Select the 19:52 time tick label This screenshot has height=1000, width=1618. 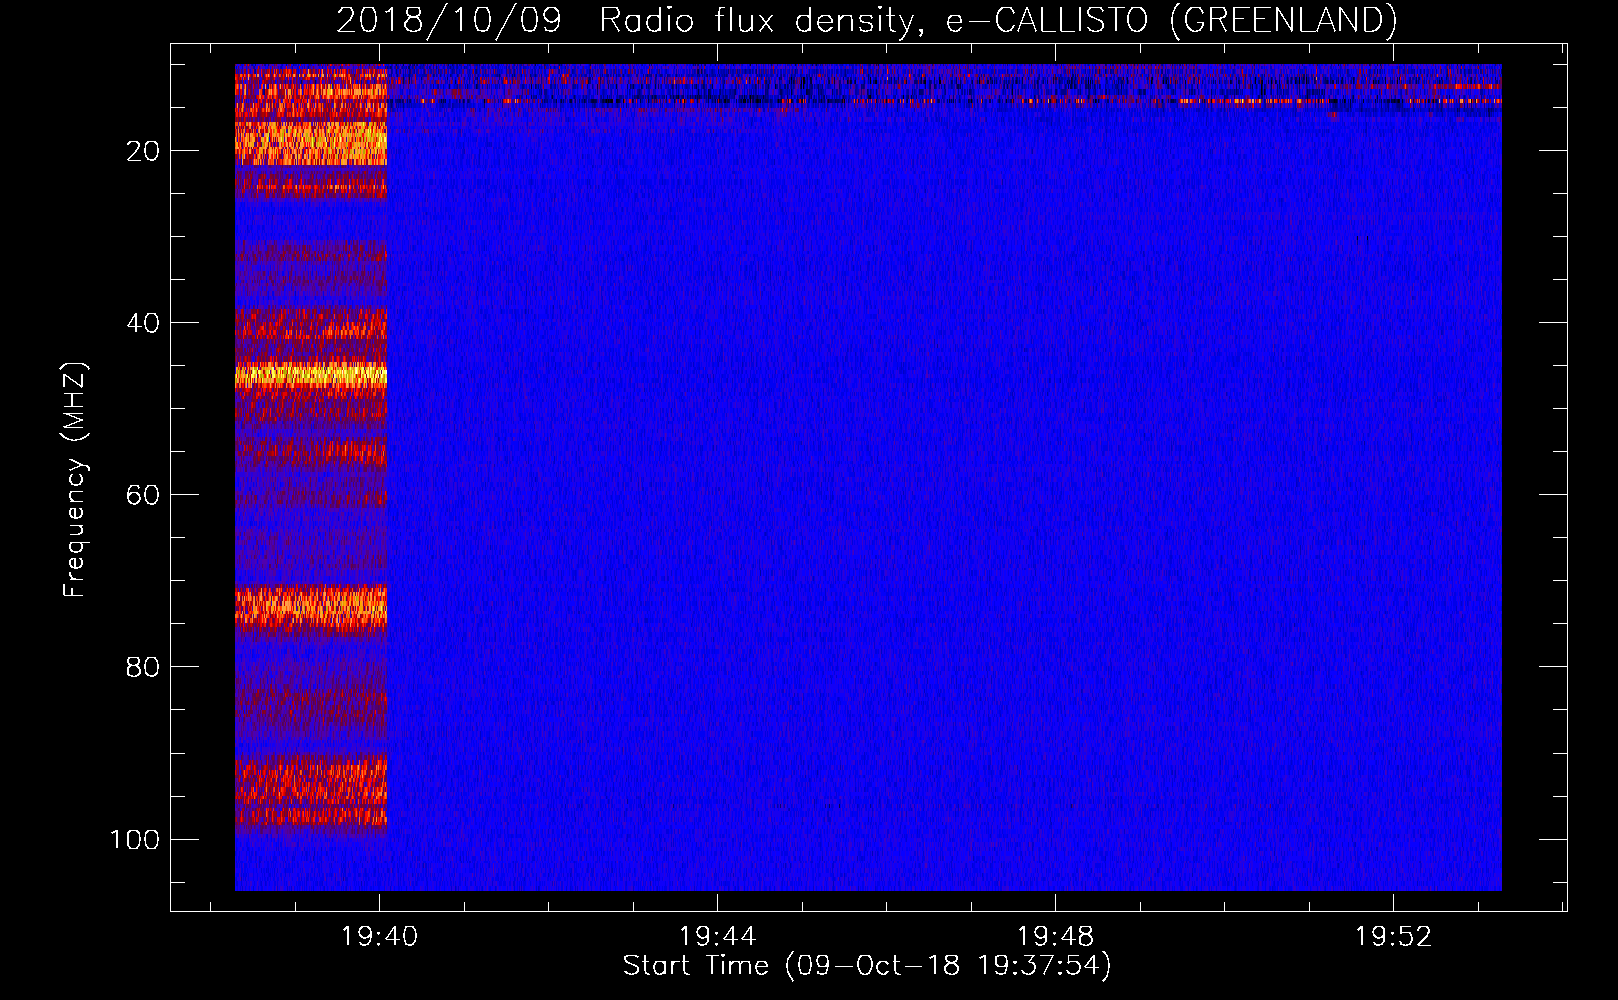(1393, 937)
